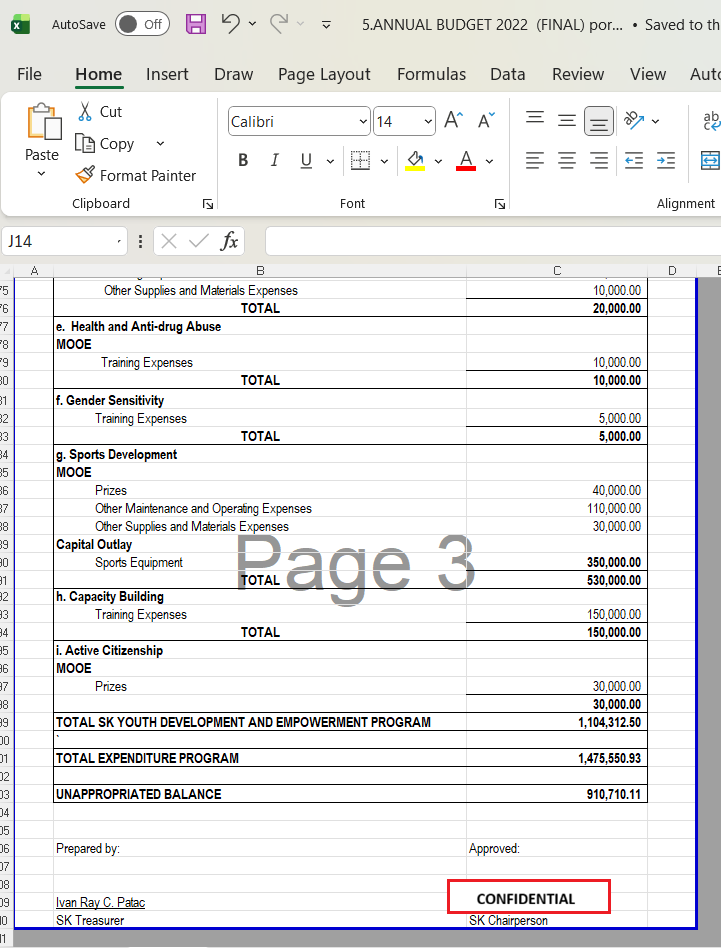Viewport: 721px width, 948px height.
Task: Click the Redo arrow
Action: pyautogui.click(x=279, y=24)
